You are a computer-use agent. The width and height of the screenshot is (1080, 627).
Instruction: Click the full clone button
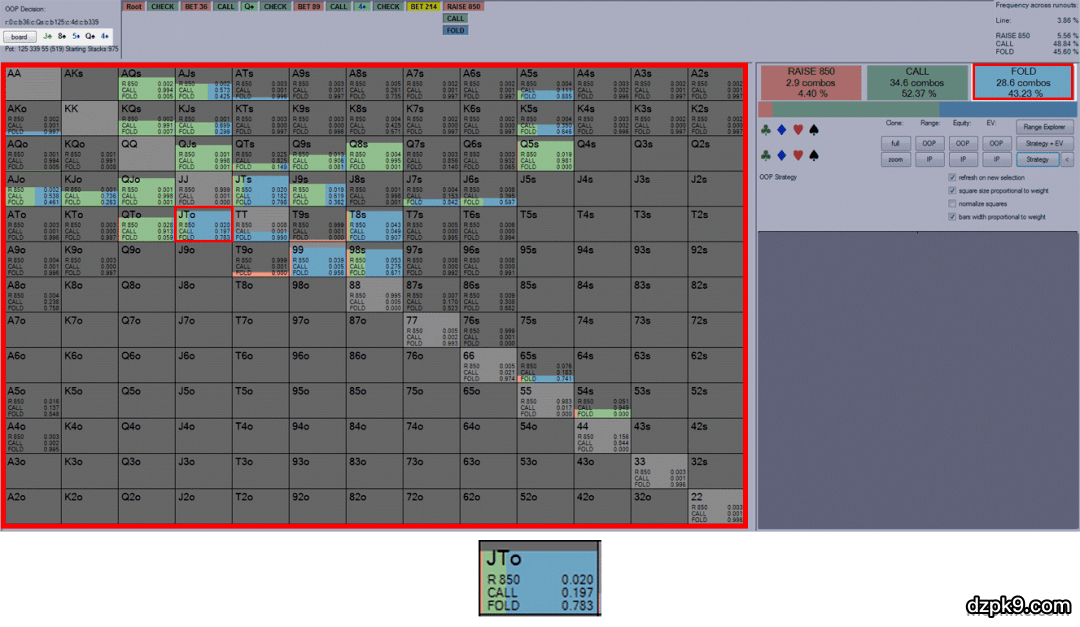[x=895, y=144]
